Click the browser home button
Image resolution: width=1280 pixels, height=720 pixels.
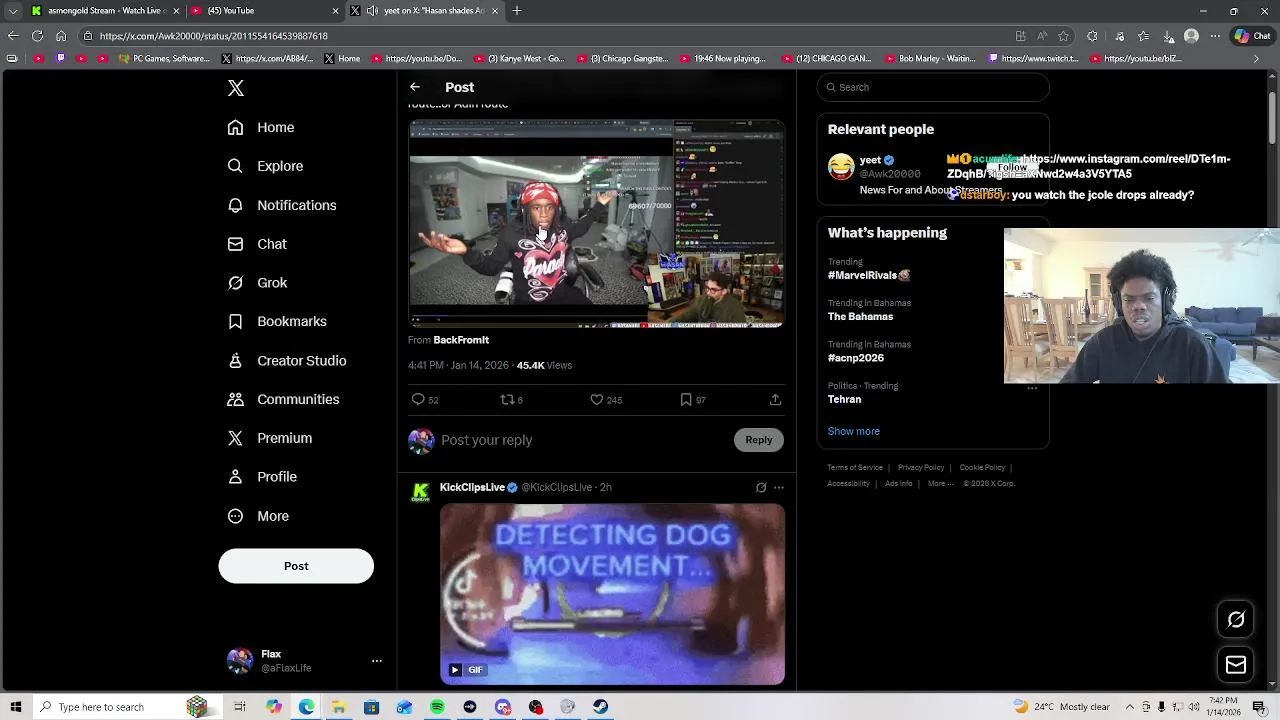pyautogui.click(x=61, y=36)
